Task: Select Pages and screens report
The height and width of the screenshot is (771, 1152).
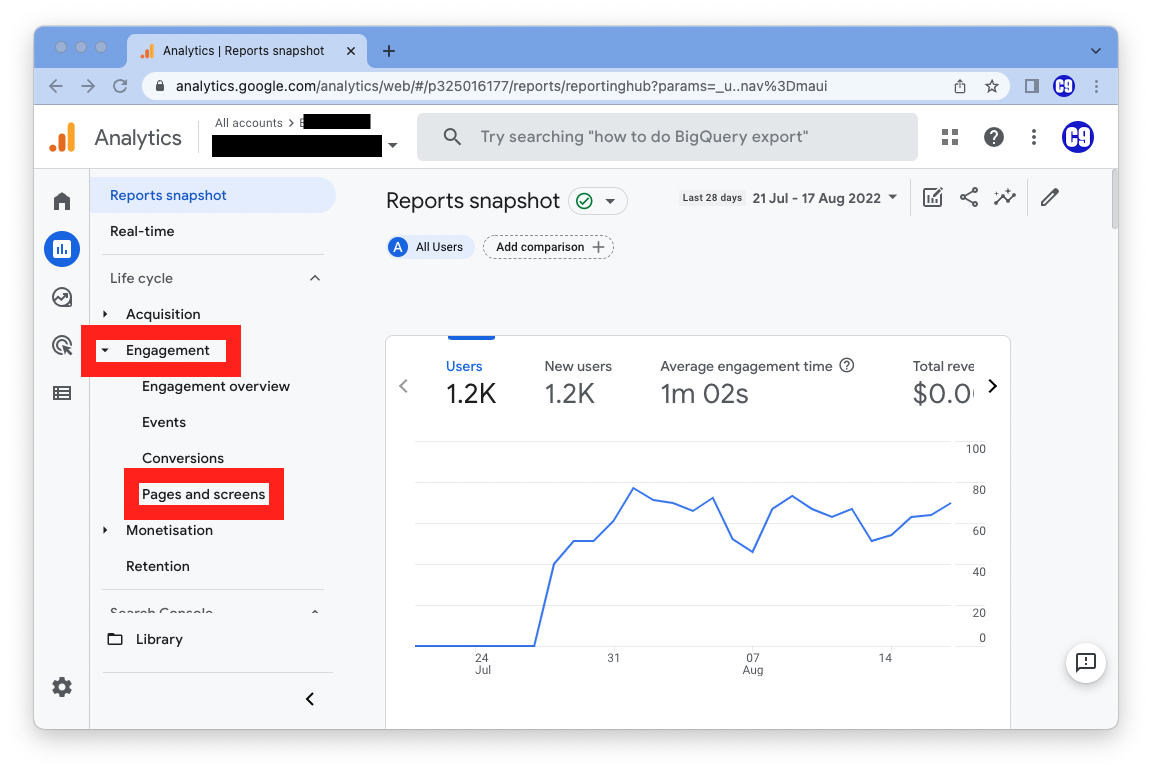Action: (204, 494)
